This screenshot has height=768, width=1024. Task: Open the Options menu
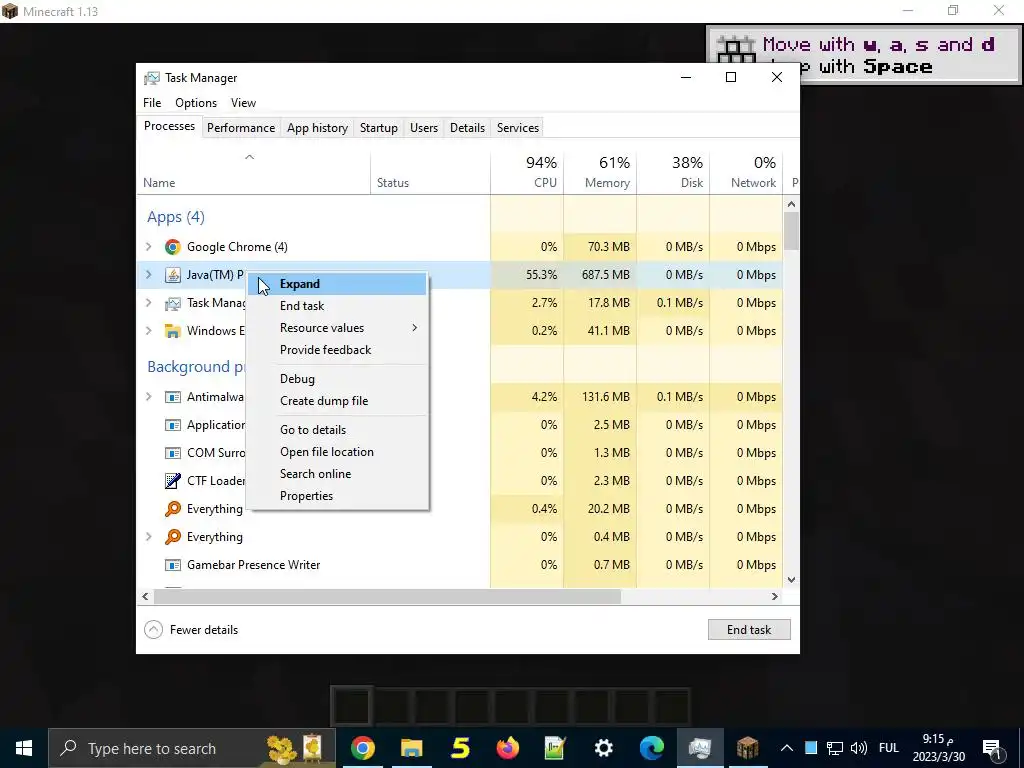[x=196, y=103]
